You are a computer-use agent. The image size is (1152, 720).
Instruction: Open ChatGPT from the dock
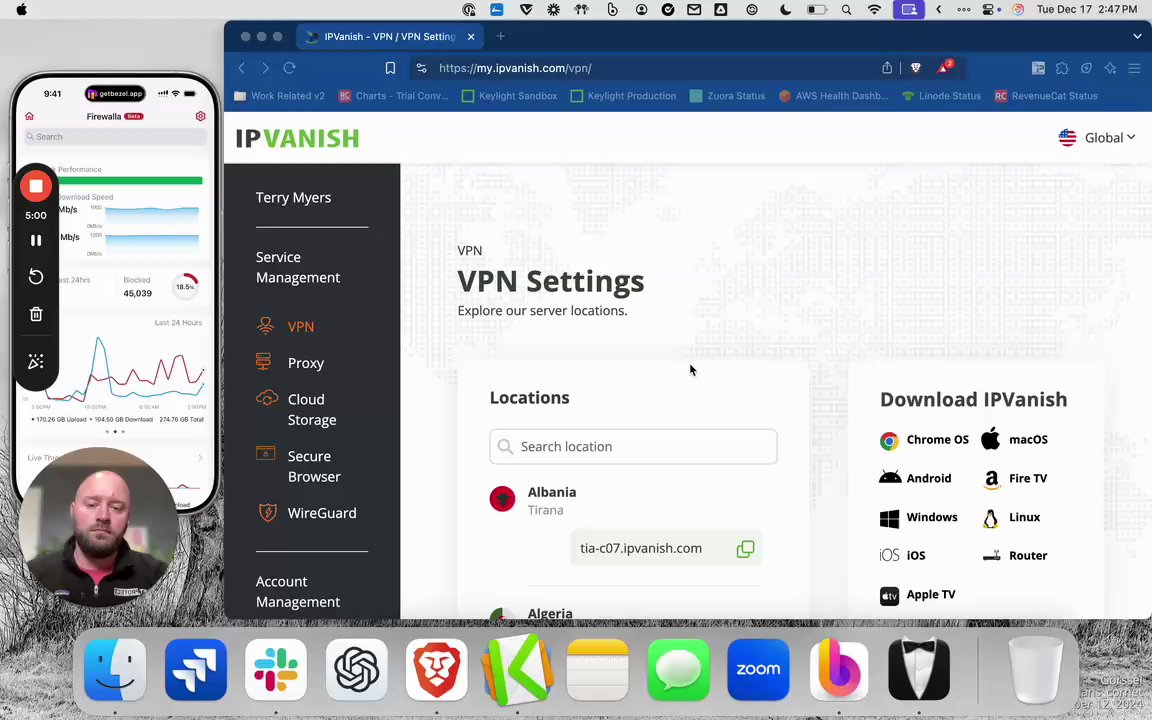click(356, 669)
